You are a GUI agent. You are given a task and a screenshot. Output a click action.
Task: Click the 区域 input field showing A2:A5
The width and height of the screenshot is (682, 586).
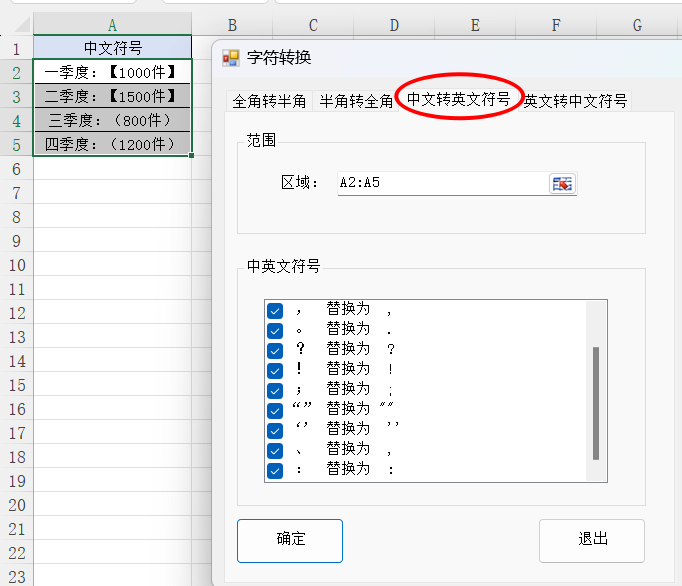pos(443,183)
